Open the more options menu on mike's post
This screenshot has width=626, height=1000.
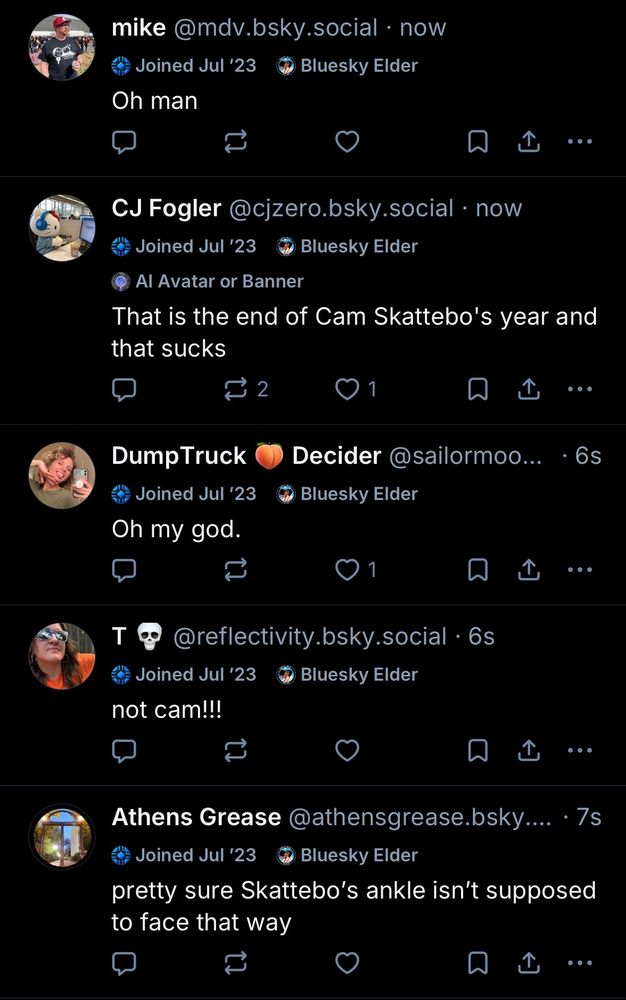point(580,141)
